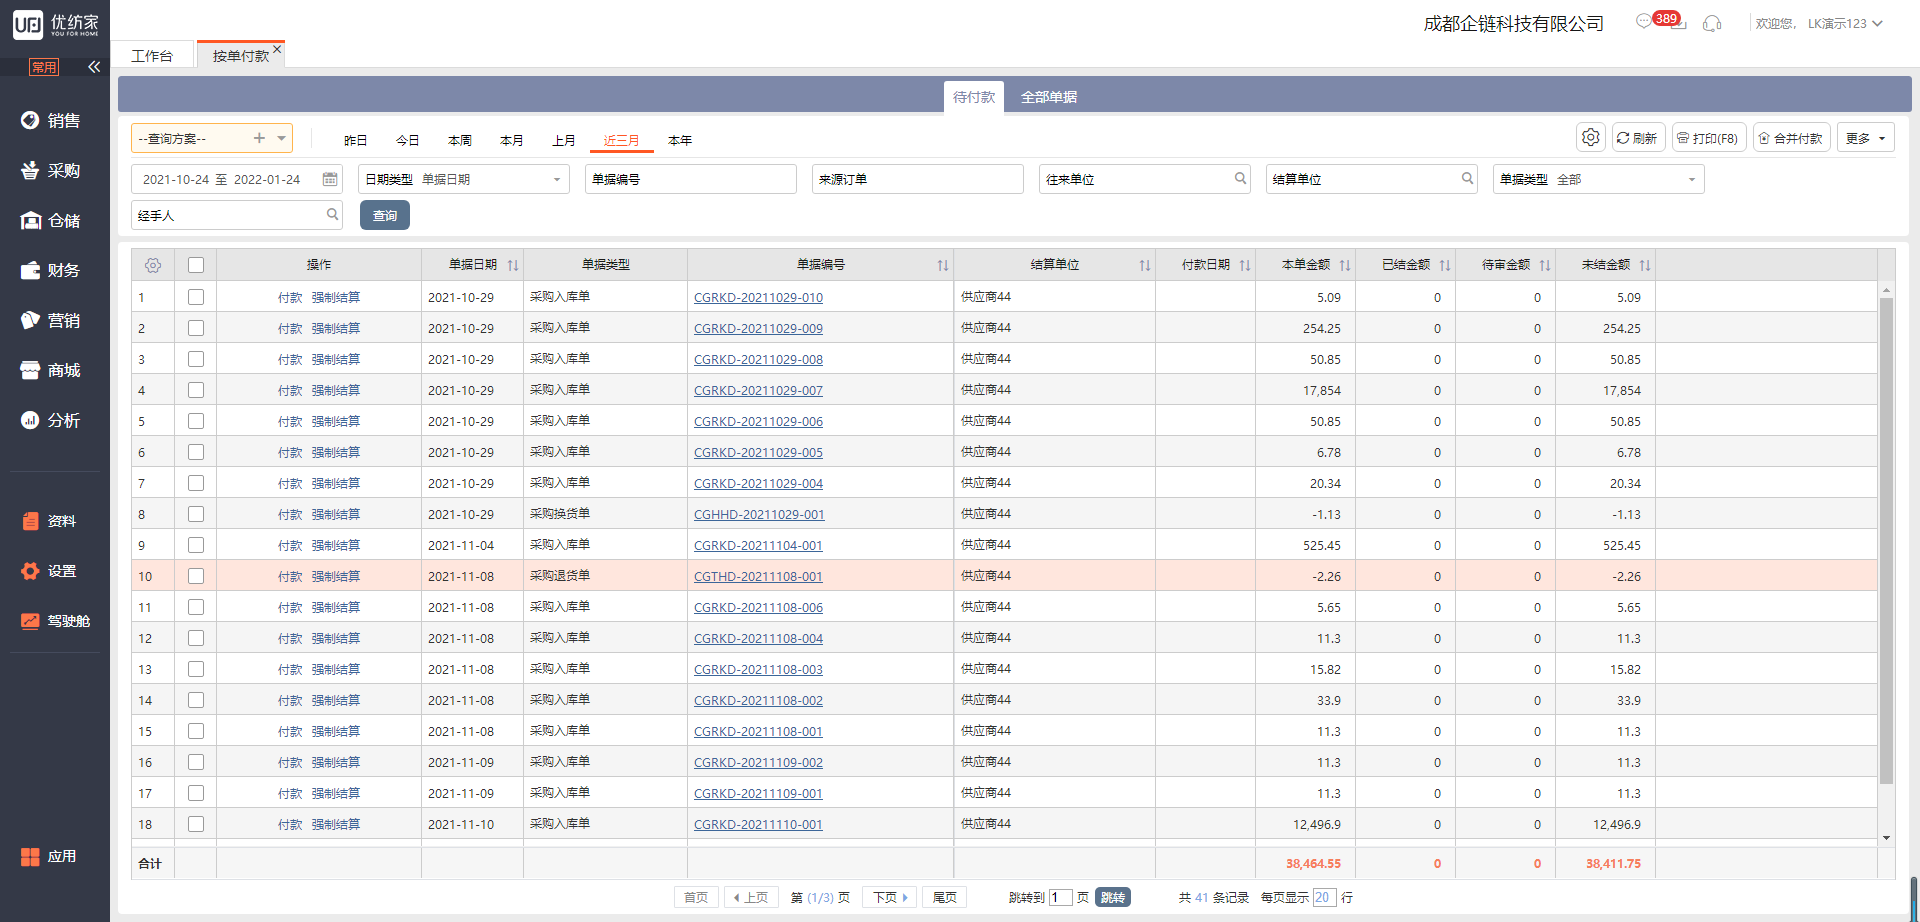Click the calendar icon in date range field

pyautogui.click(x=330, y=179)
